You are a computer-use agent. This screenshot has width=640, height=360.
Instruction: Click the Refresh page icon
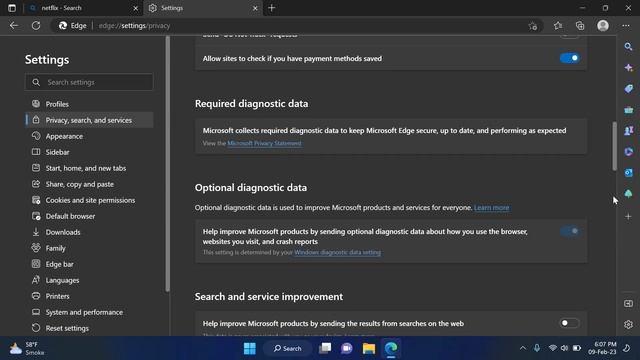(x=36, y=26)
